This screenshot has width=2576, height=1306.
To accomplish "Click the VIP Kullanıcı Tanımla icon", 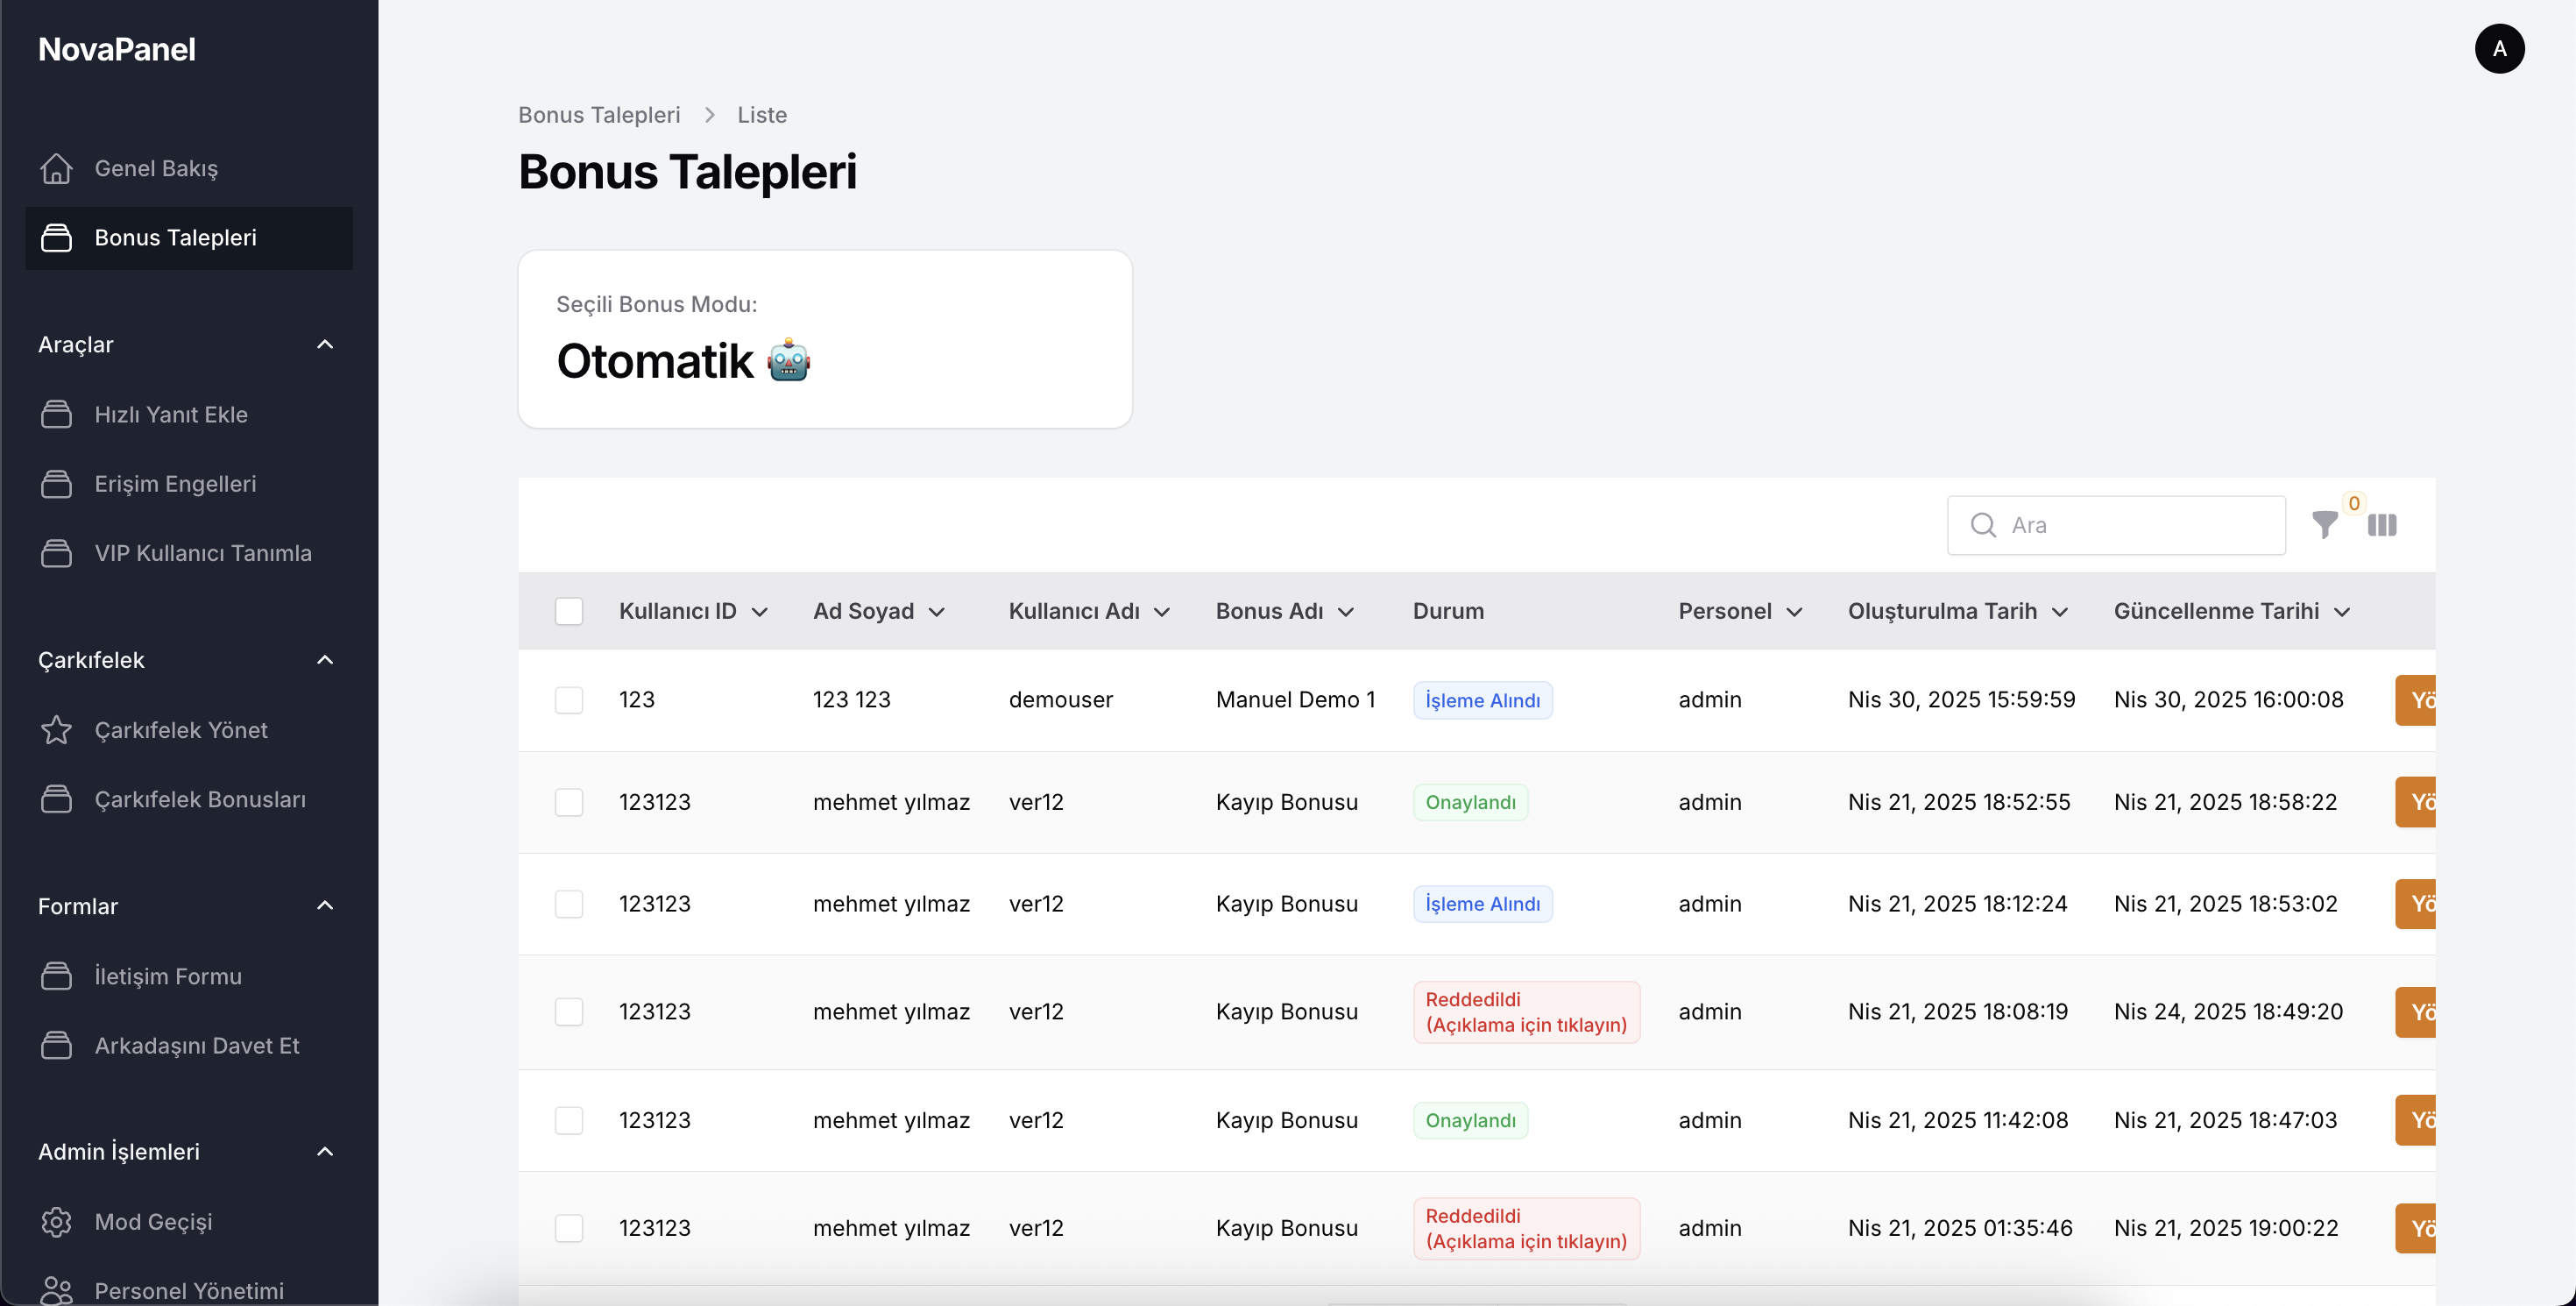I will tap(56, 553).
